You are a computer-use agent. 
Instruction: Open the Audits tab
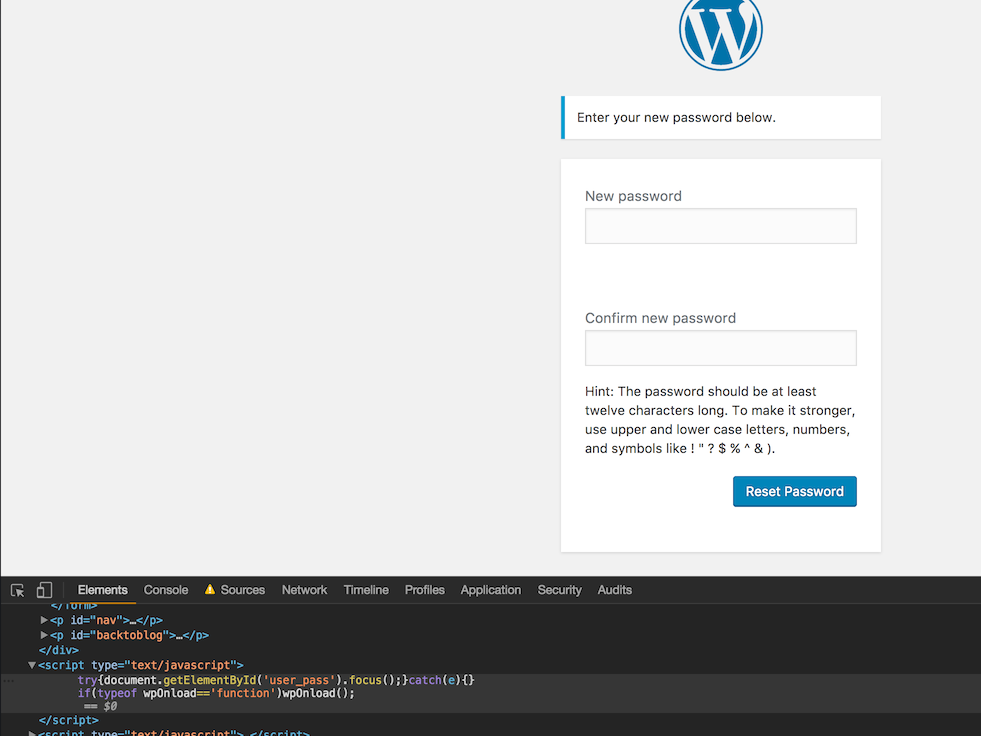pyautogui.click(x=614, y=590)
